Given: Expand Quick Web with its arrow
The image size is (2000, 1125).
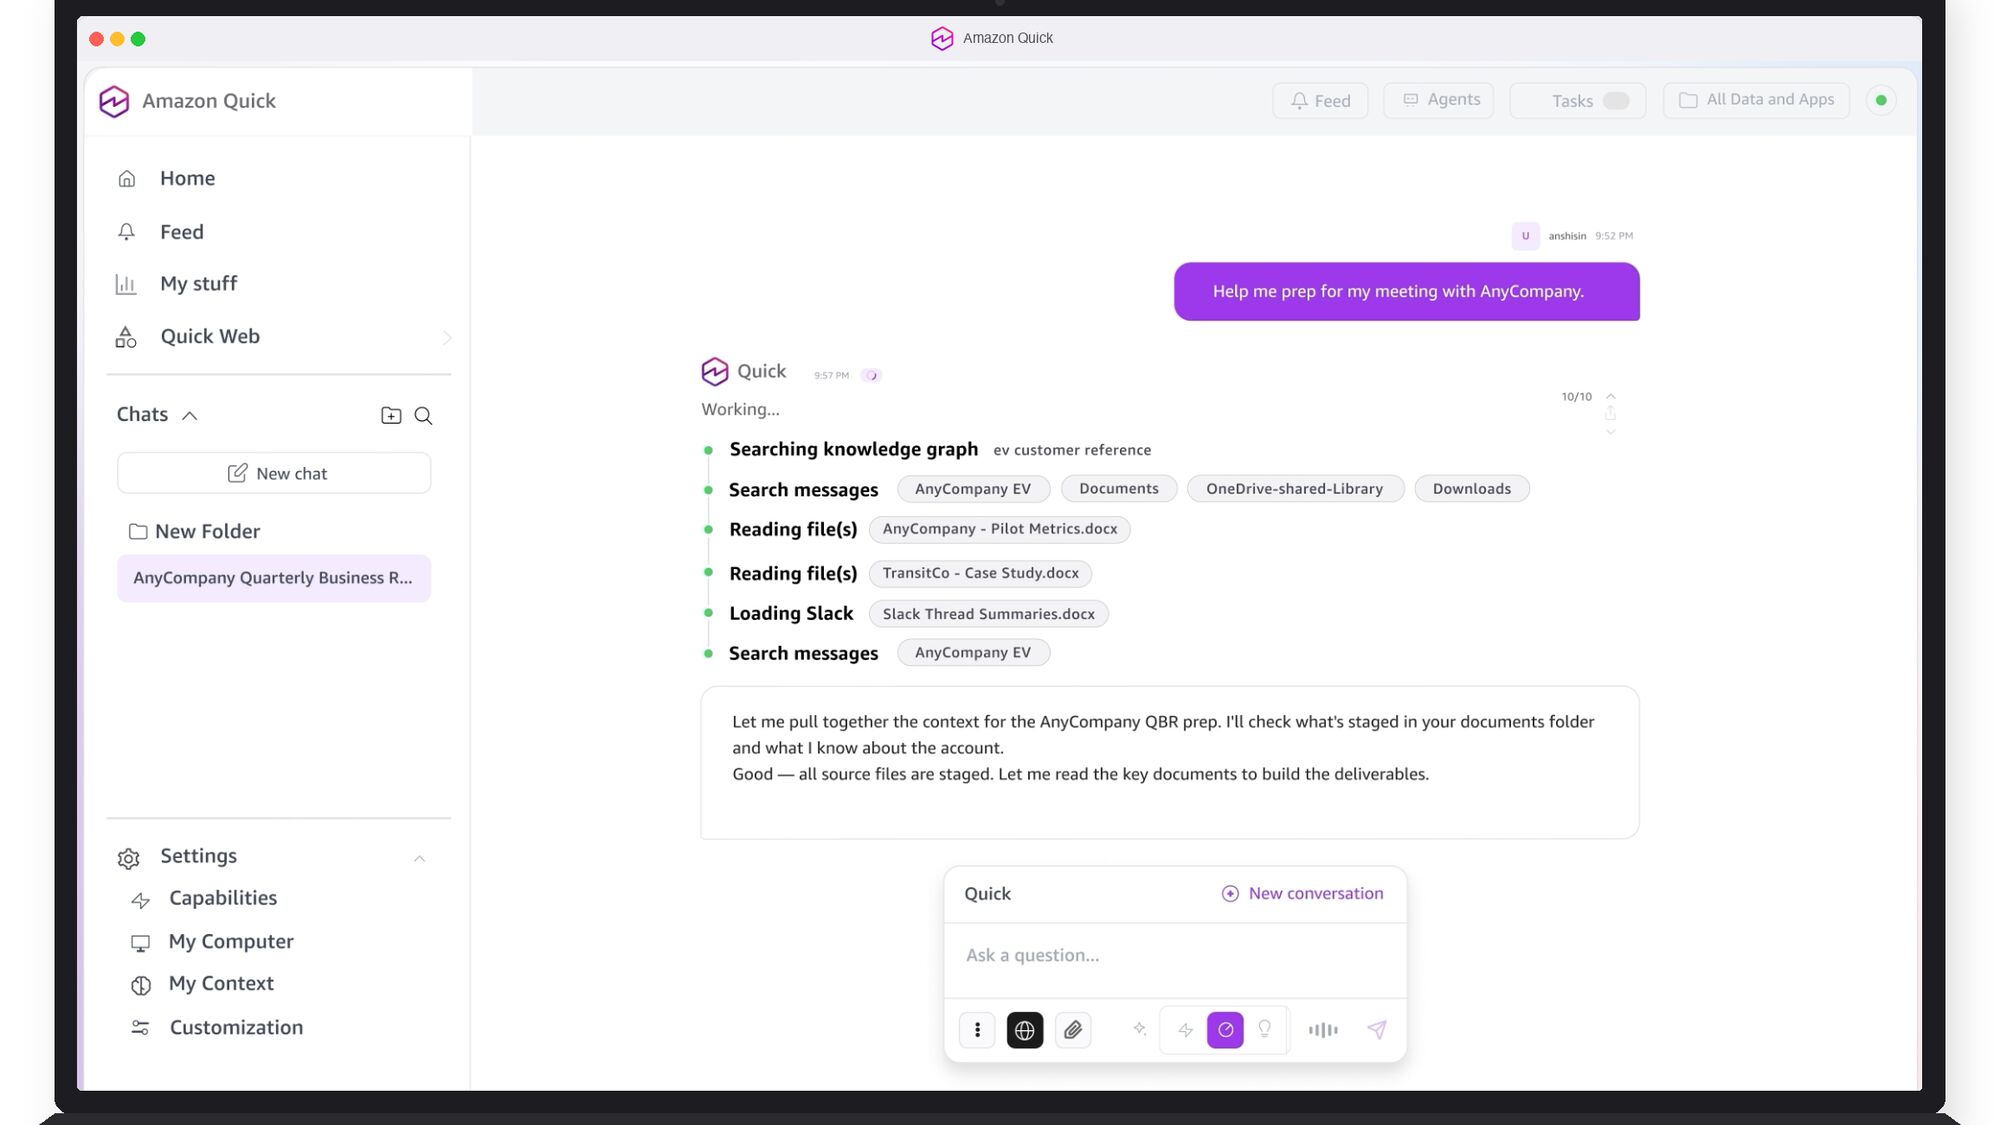Looking at the screenshot, I should tap(448, 337).
